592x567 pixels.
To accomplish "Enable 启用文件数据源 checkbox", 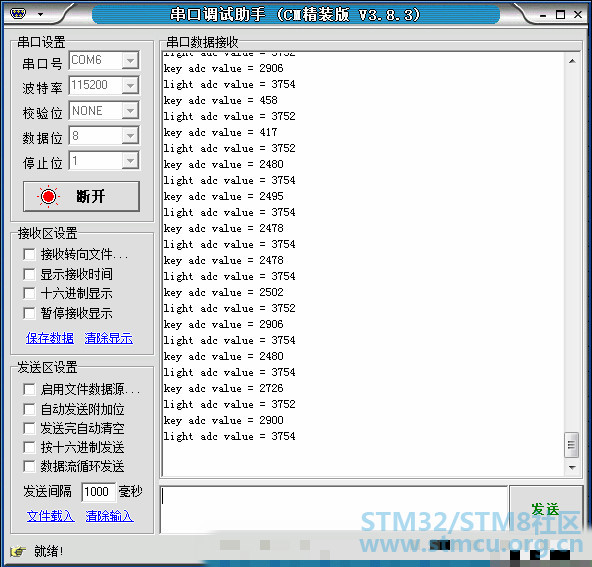I will [x=29, y=389].
